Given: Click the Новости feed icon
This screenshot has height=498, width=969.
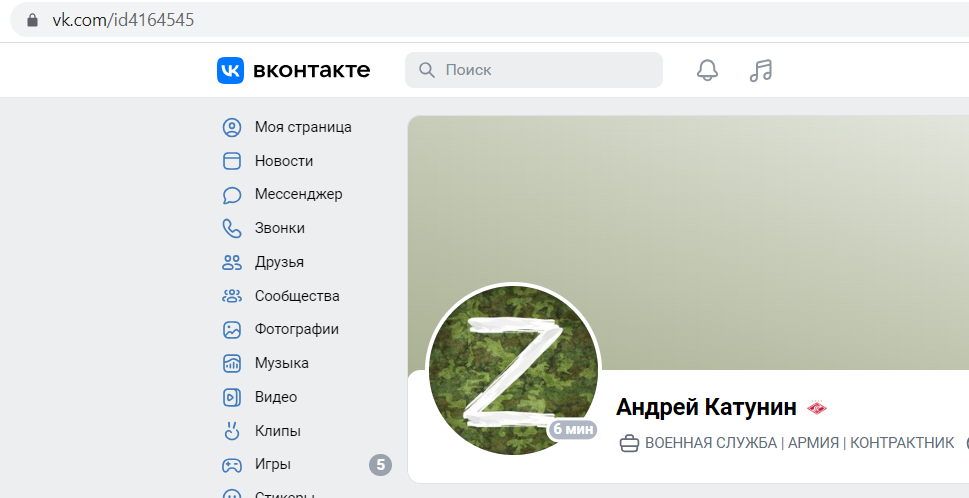Looking at the screenshot, I should point(232,161).
